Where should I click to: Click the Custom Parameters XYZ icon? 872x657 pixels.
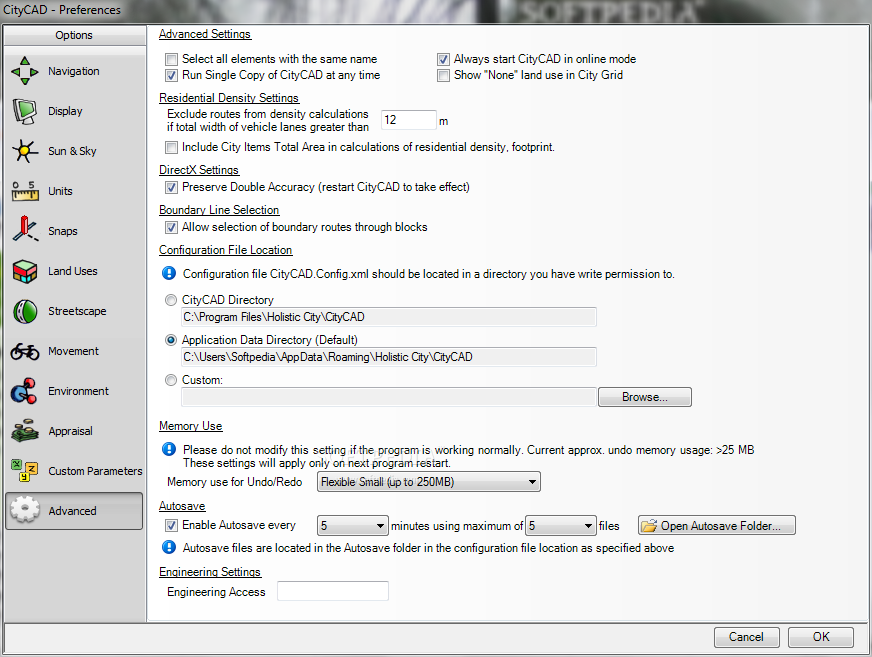click(x=24, y=471)
